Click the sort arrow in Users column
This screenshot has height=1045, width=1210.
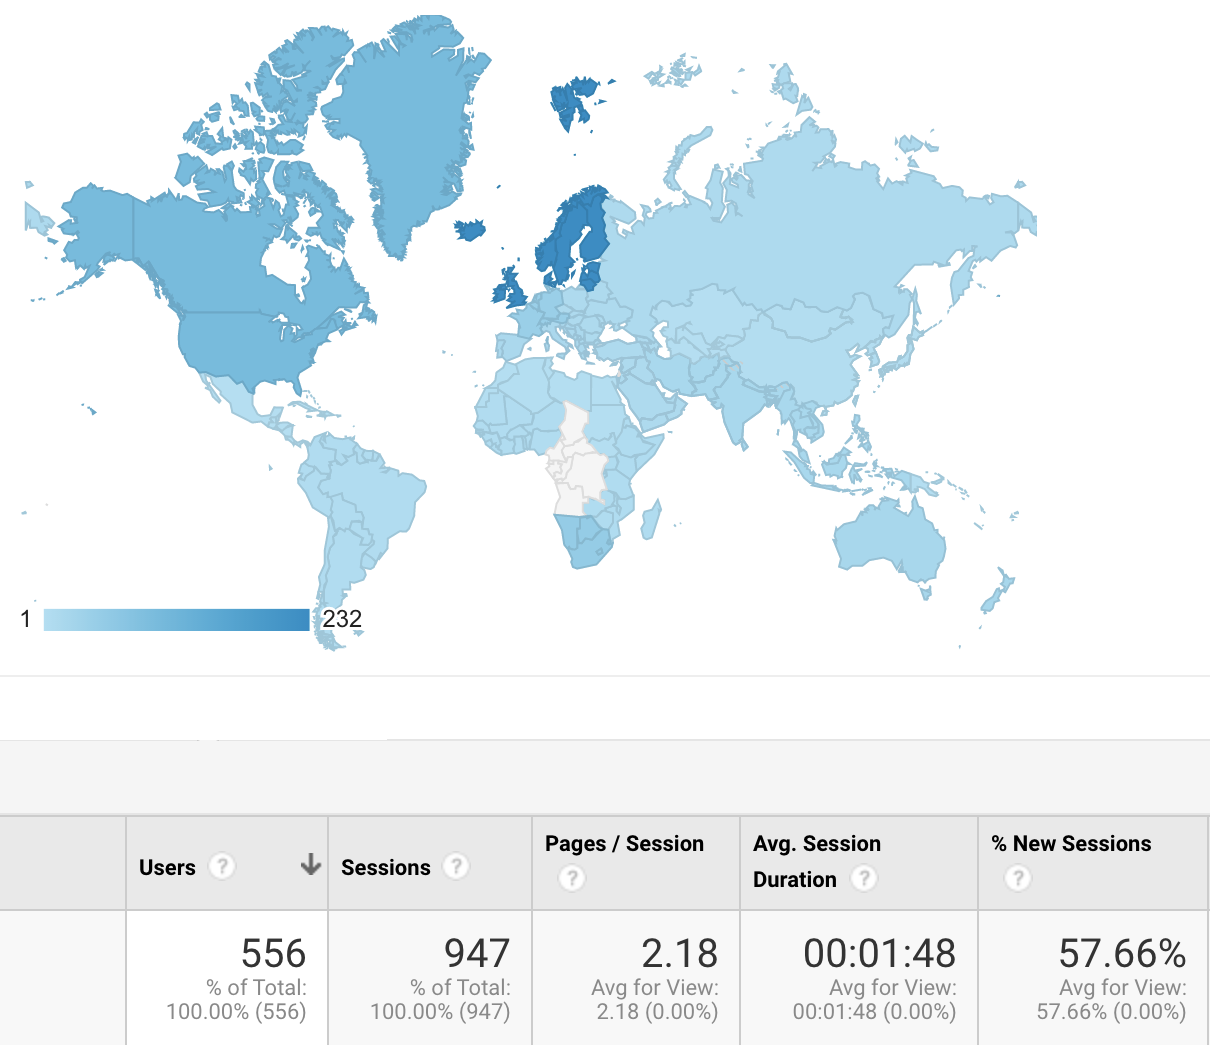310,865
